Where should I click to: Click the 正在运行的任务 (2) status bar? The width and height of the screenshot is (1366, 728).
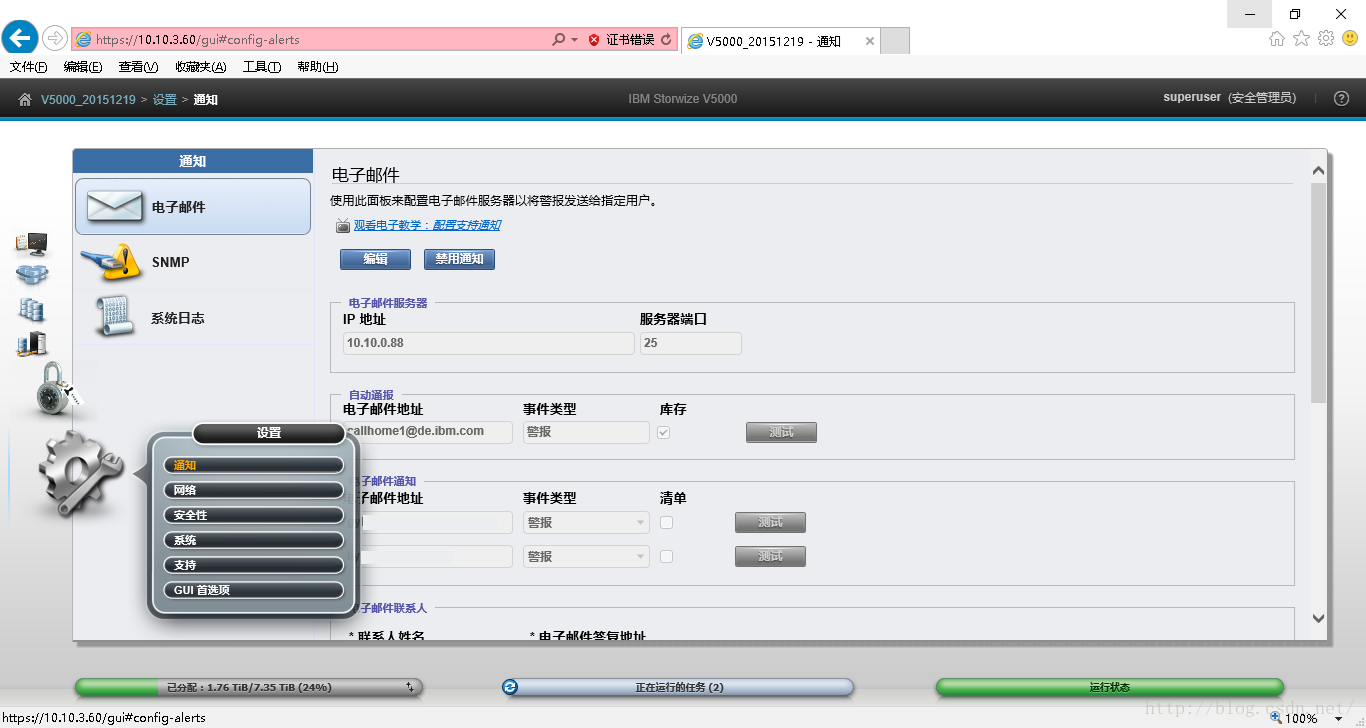pos(678,687)
